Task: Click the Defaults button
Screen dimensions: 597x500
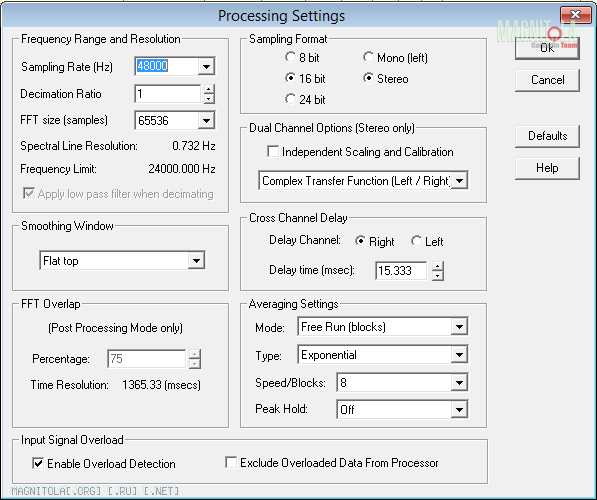Action: (x=548, y=136)
